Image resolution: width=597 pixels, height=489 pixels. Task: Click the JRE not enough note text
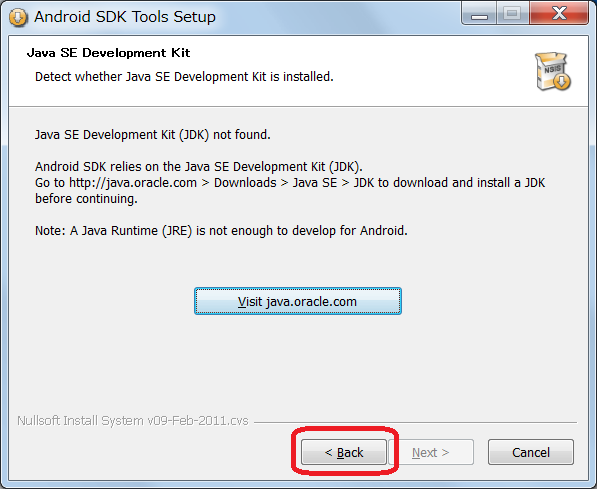221,230
